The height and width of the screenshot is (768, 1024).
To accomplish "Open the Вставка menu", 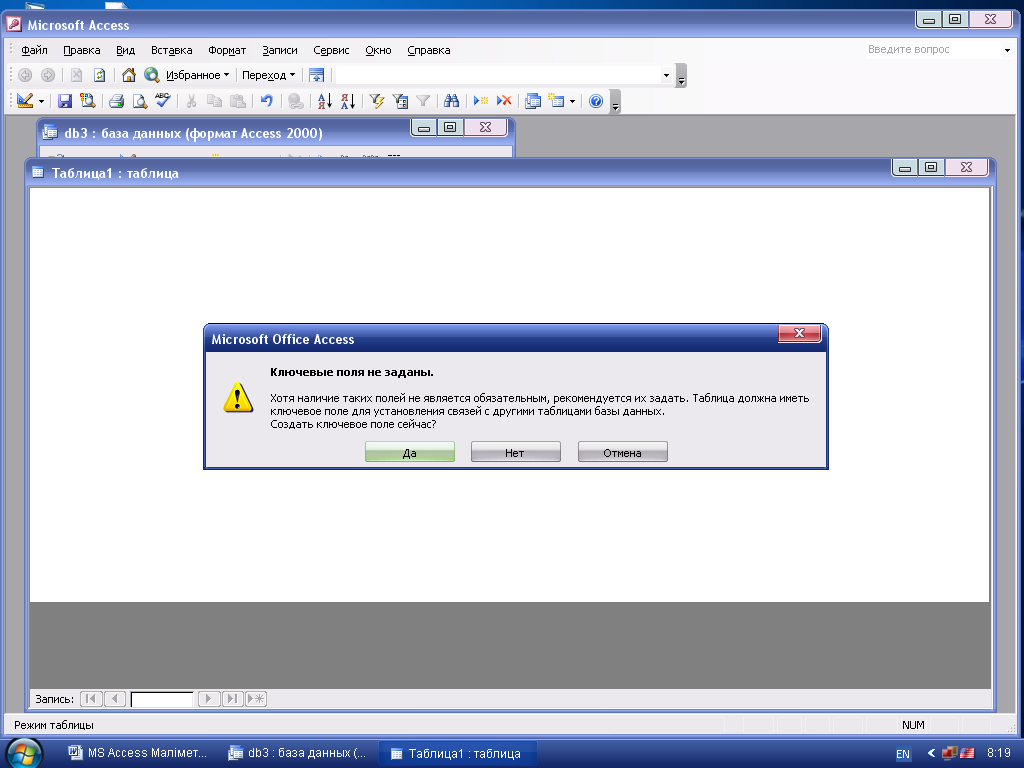I will (x=171, y=50).
